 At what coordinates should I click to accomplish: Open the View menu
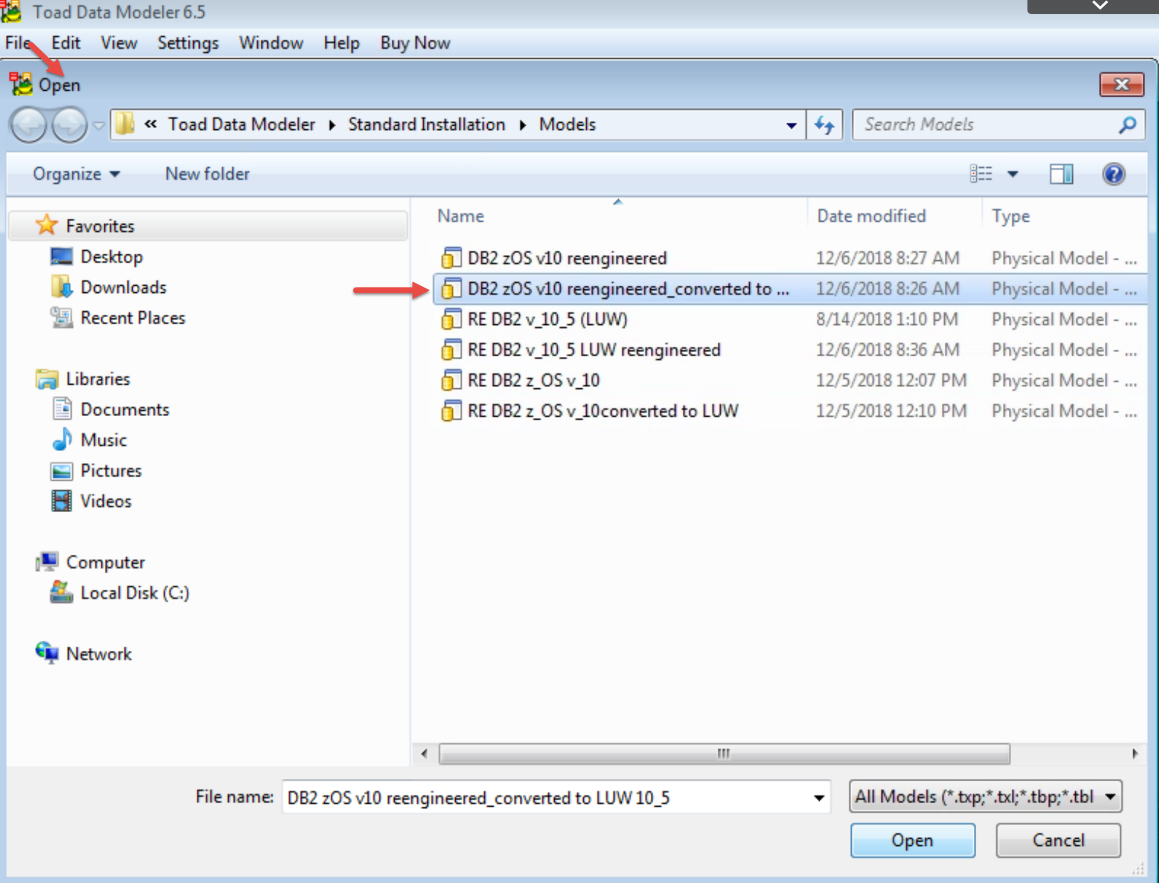click(119, 43)
